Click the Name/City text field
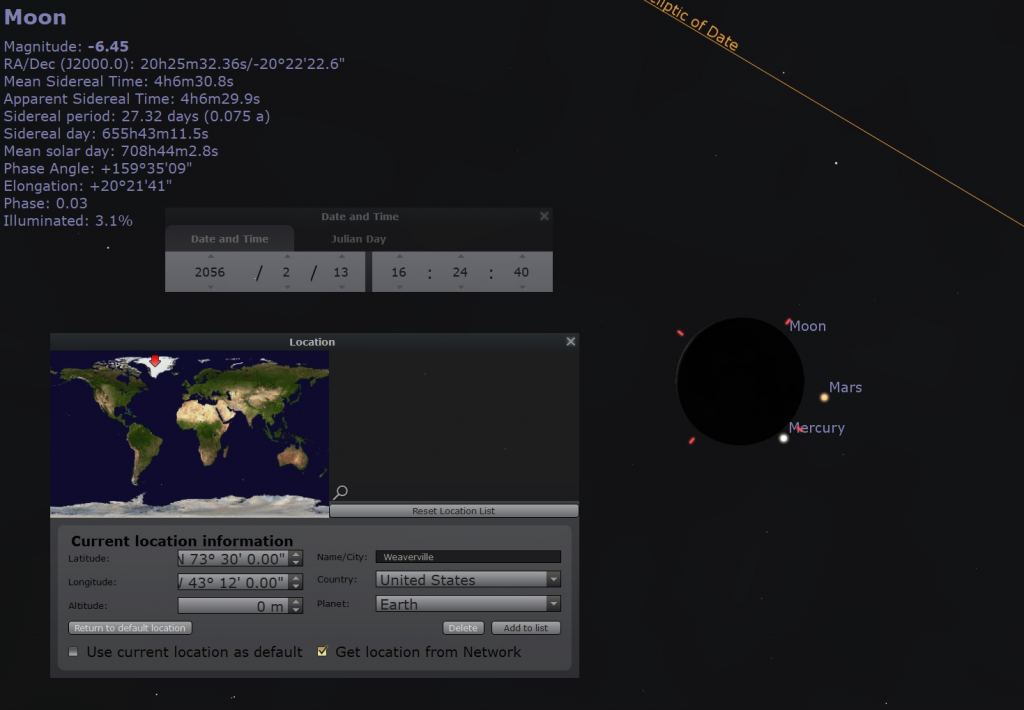 click(x=468, y=557)
